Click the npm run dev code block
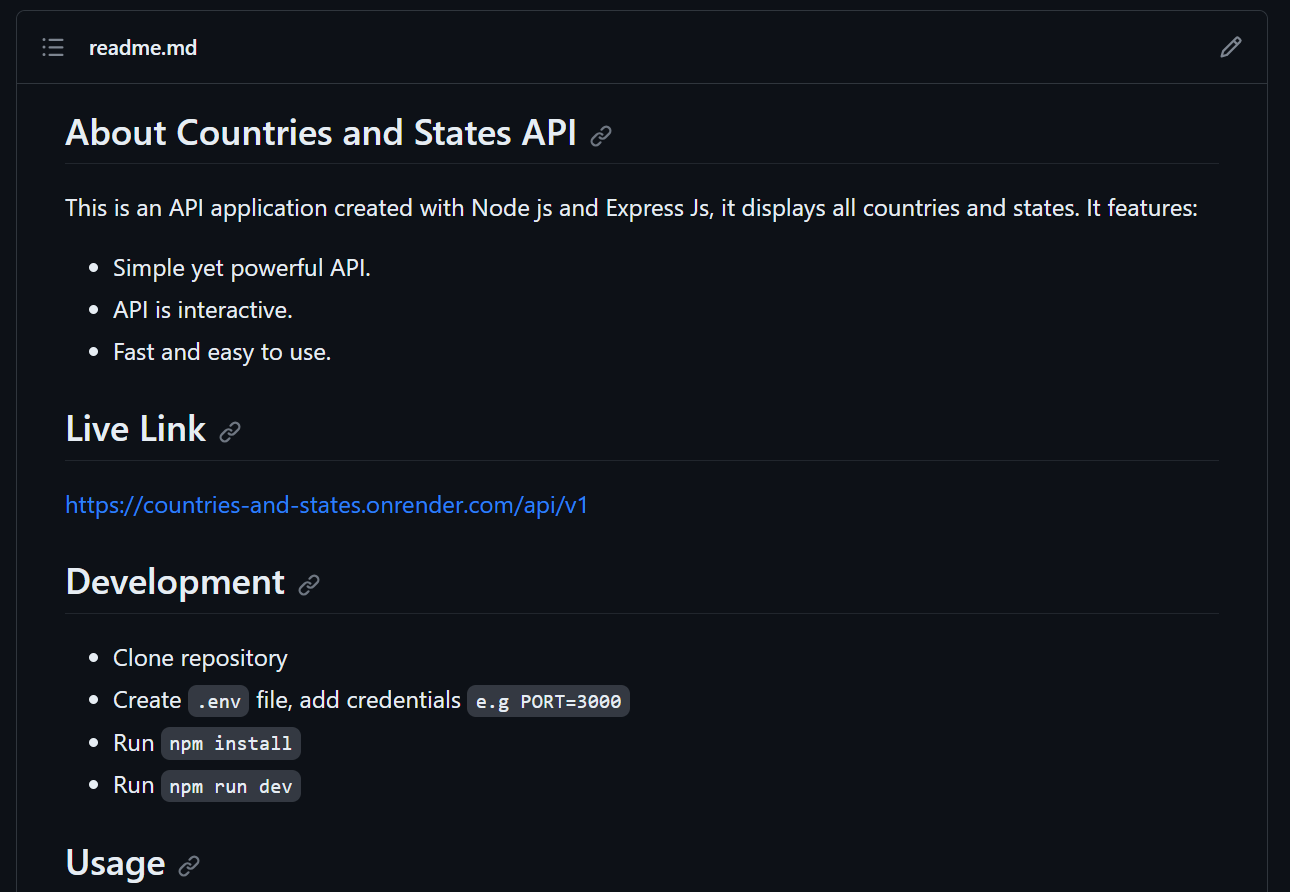Screen dimensions: 1290x892 tap(231, 785)
